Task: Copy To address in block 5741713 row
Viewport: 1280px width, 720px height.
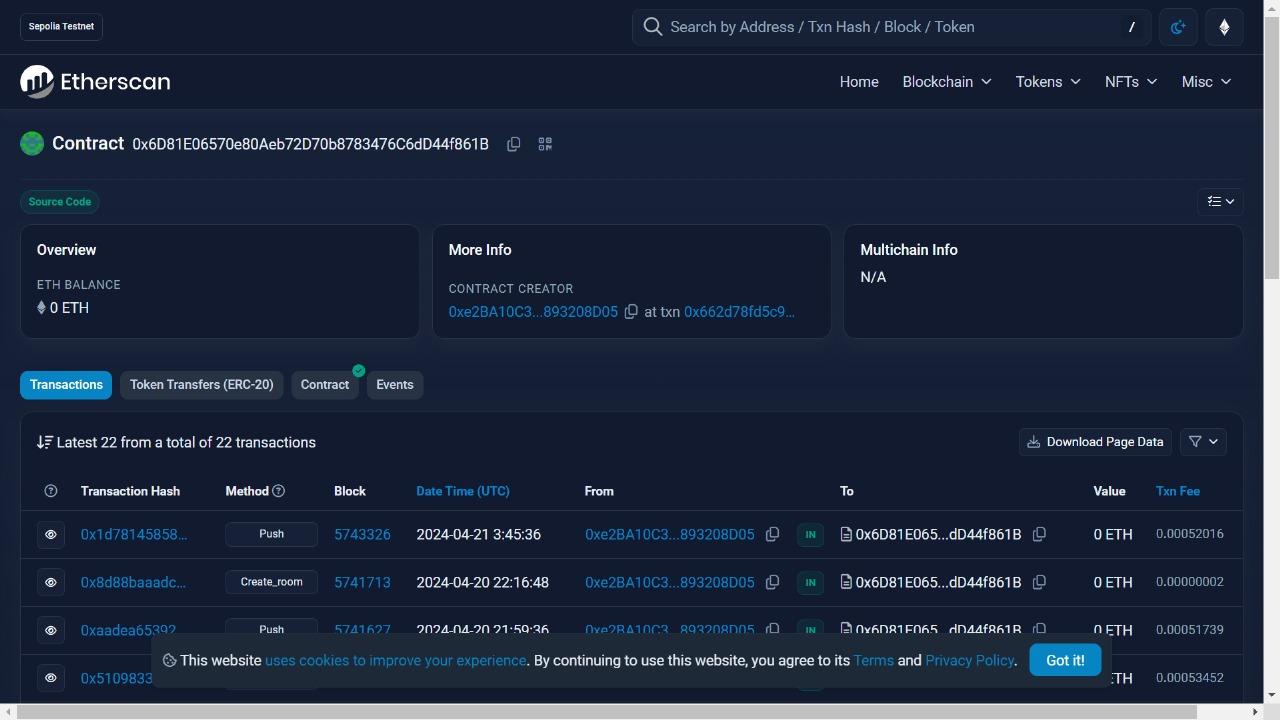Action: [1039, 582]
